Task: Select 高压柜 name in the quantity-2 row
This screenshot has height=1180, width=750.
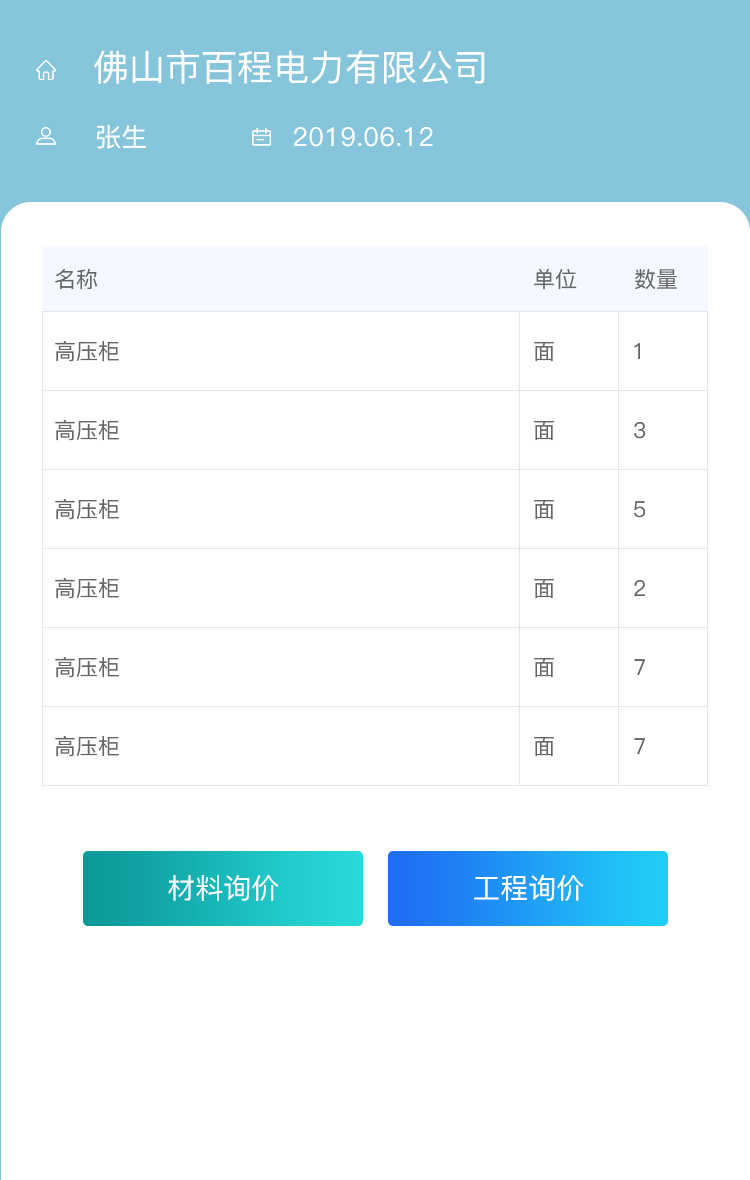Action: click(x=87, y=588)
